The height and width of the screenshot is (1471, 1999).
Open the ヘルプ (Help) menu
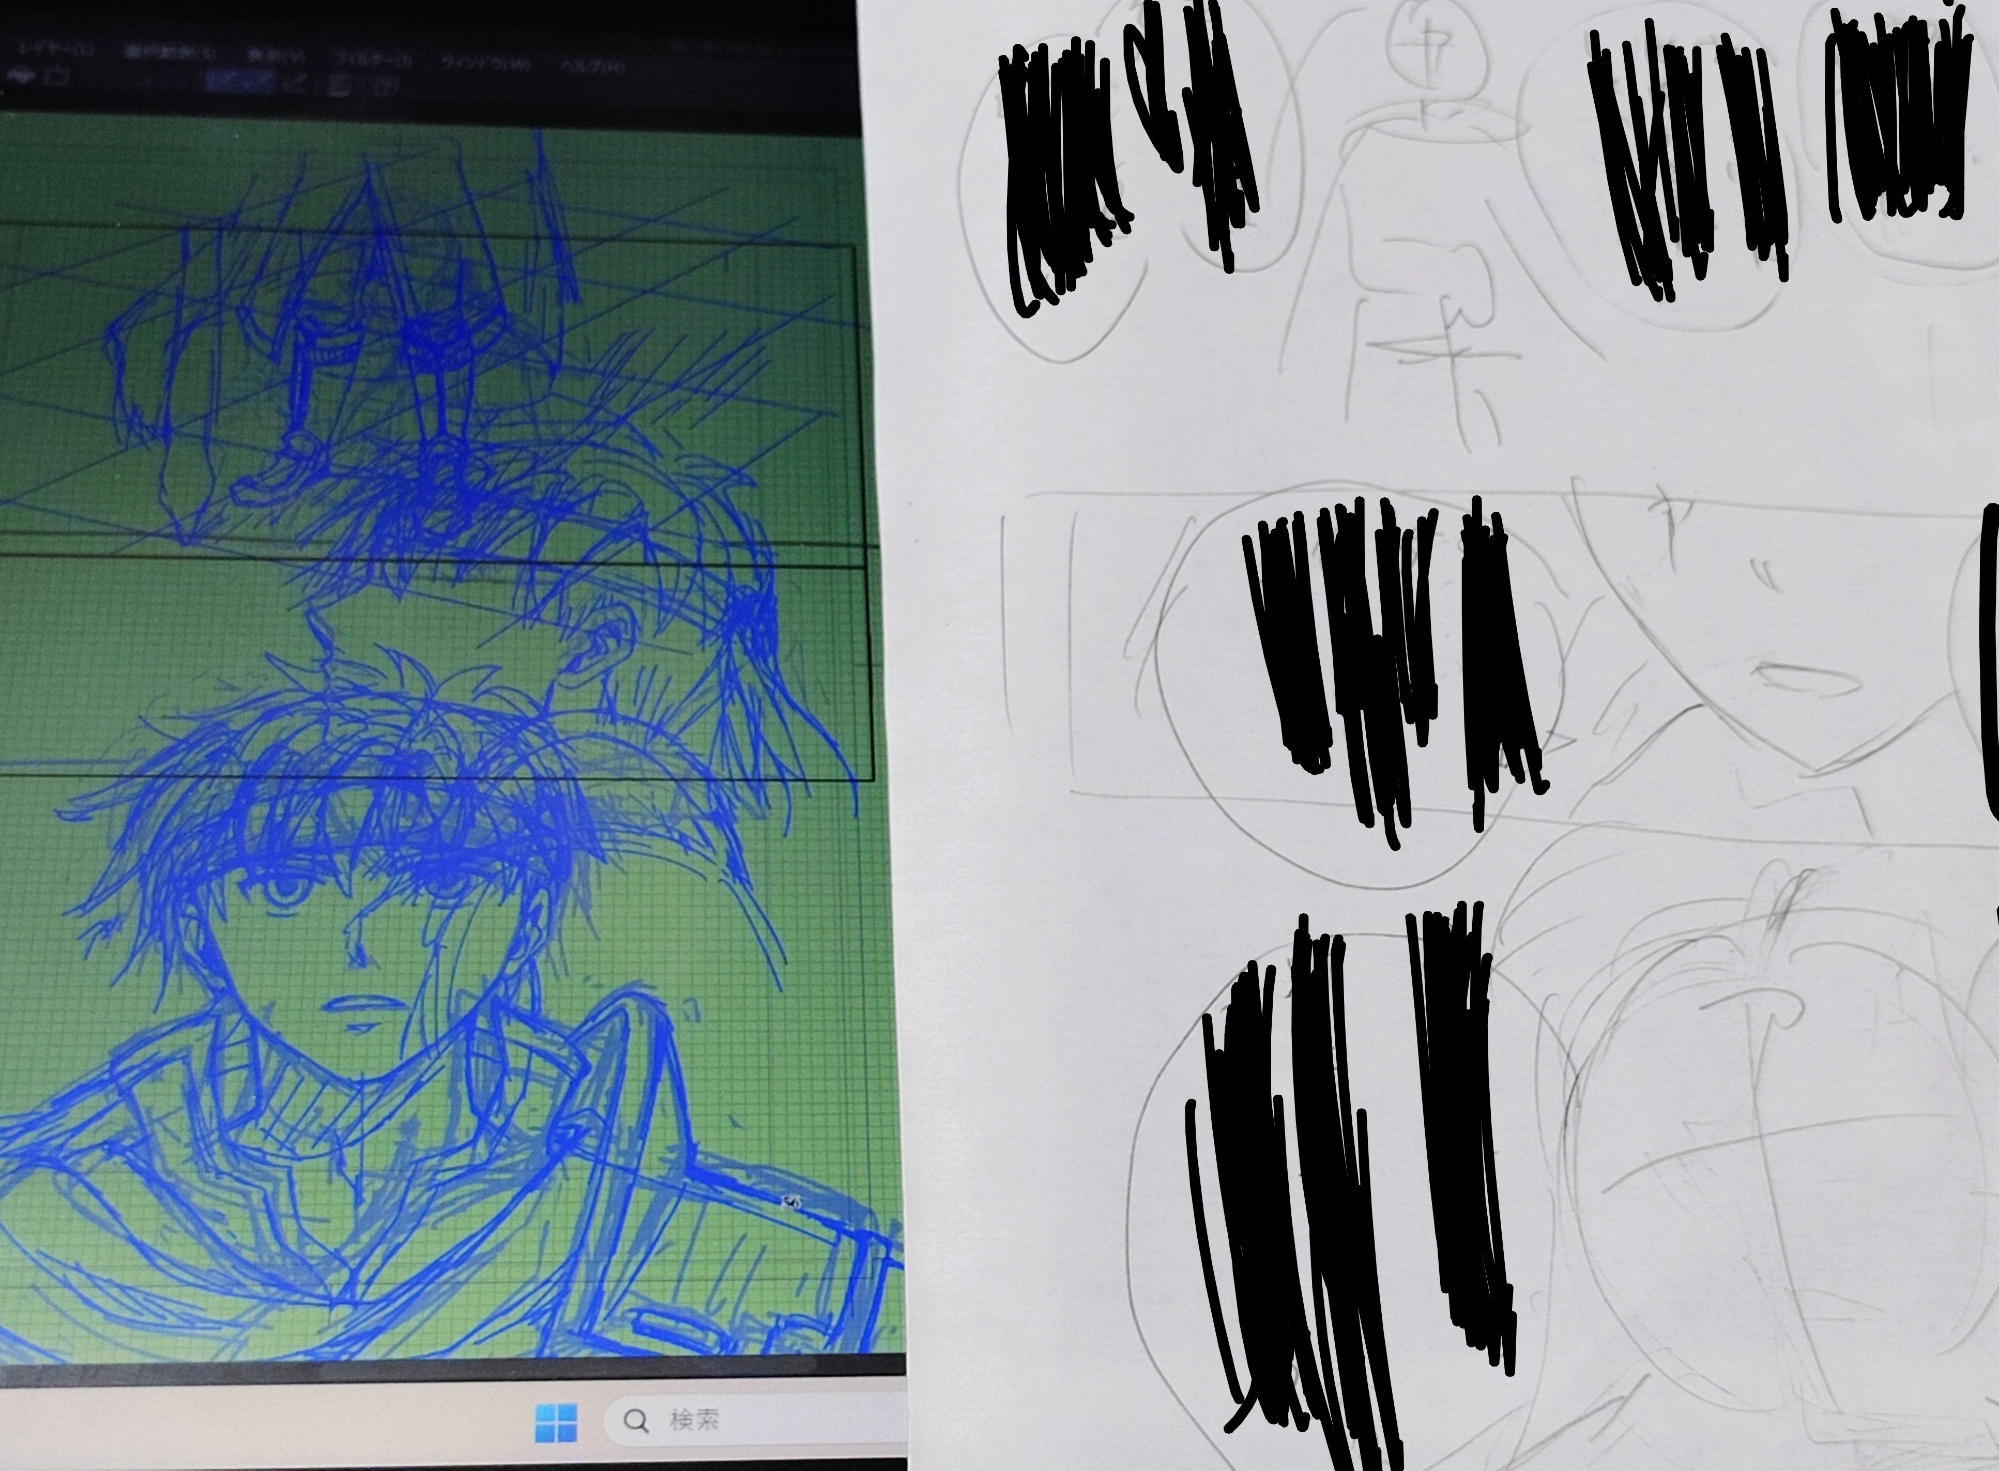point(592,67)
